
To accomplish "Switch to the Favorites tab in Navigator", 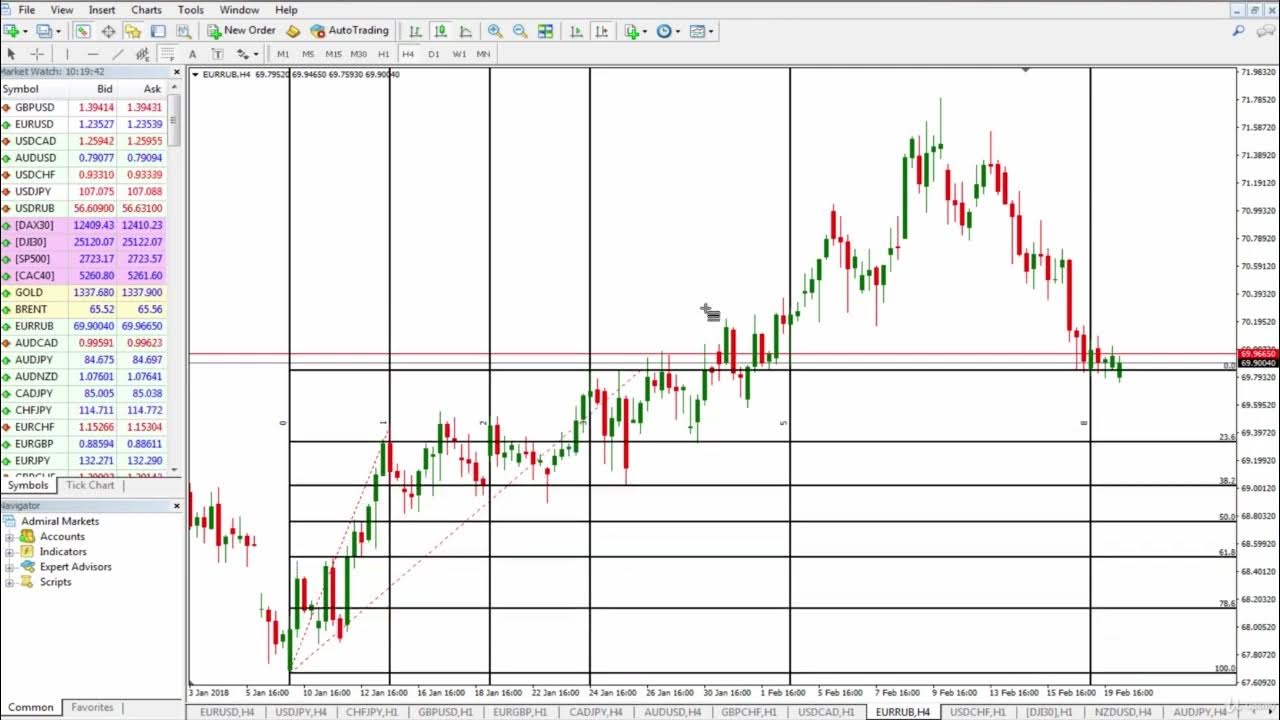I will click(92, 707).
